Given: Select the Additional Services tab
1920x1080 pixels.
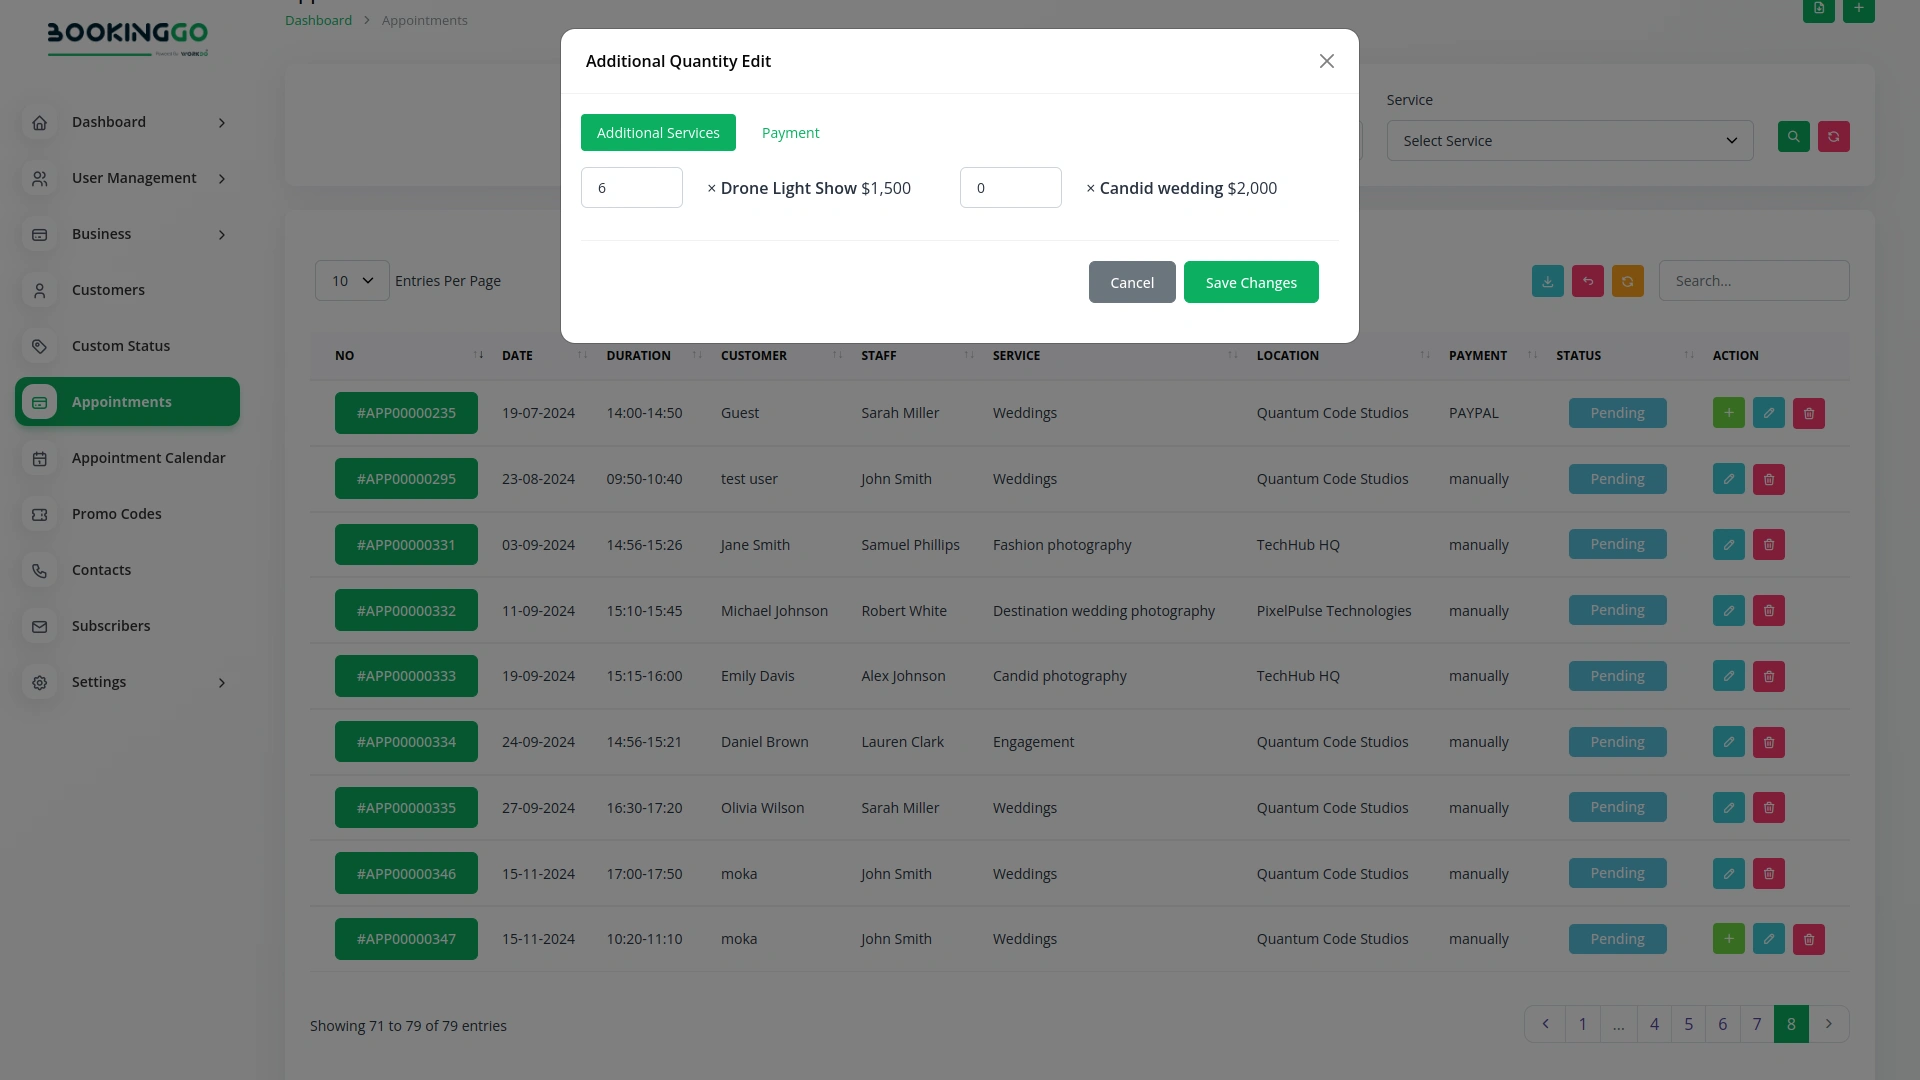Looking at the screenshot, I should (x=658, y=132).
